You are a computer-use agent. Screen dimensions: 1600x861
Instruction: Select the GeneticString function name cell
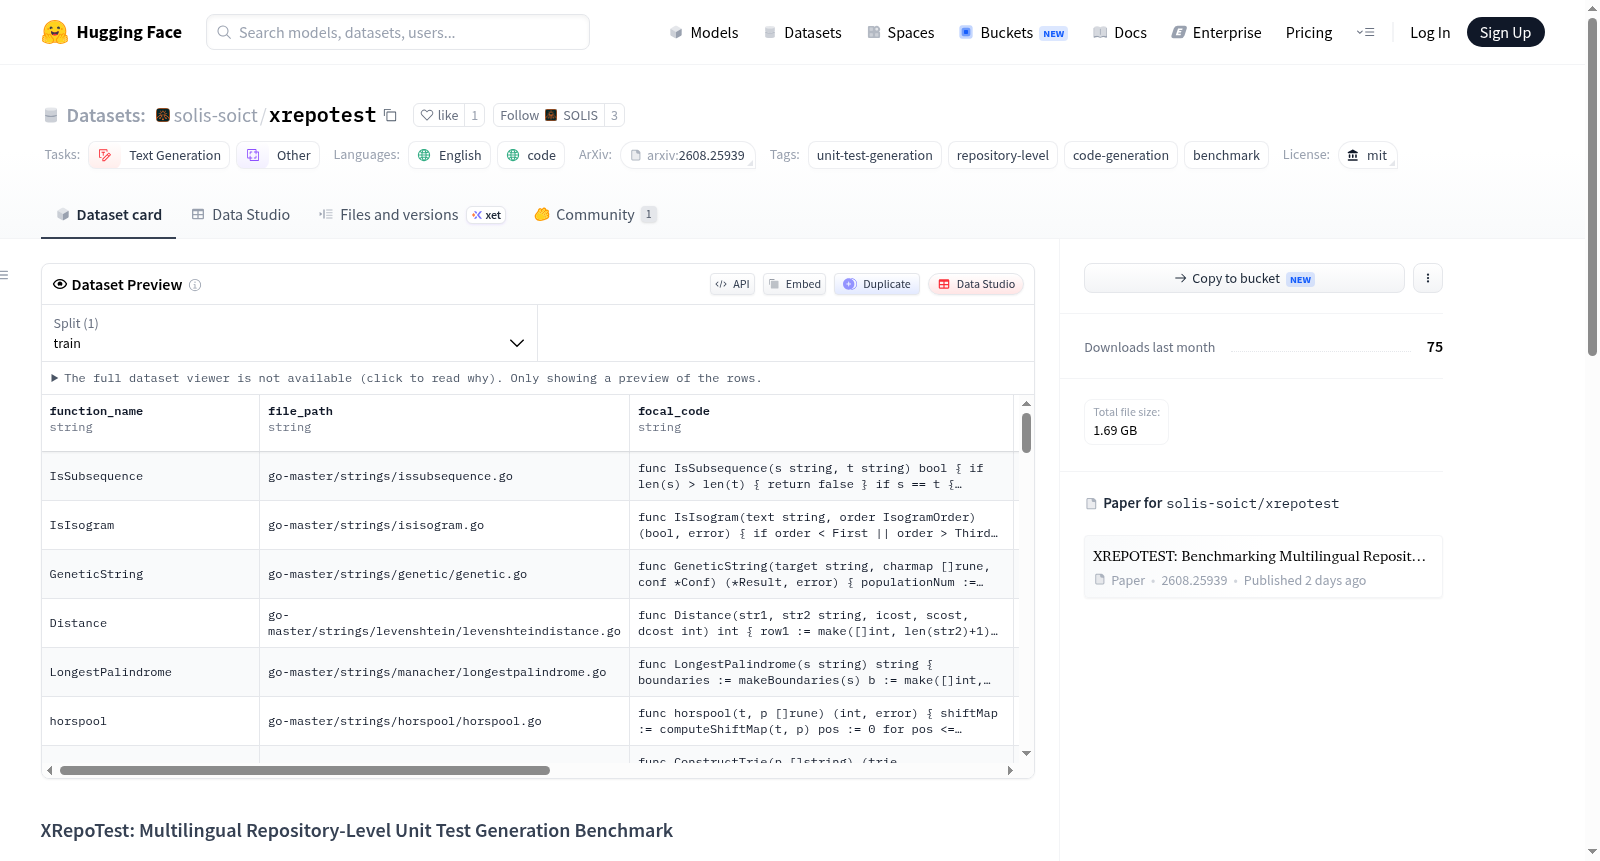(150, 574)
